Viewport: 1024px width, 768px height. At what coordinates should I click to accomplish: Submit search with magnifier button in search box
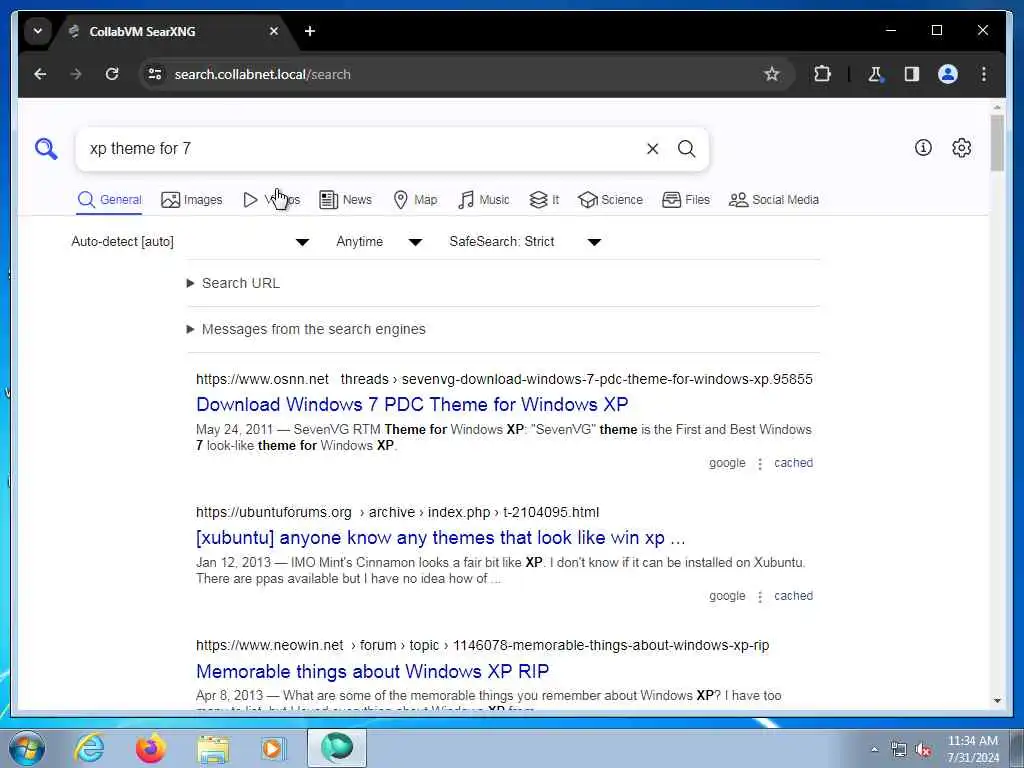pos(686,149)
